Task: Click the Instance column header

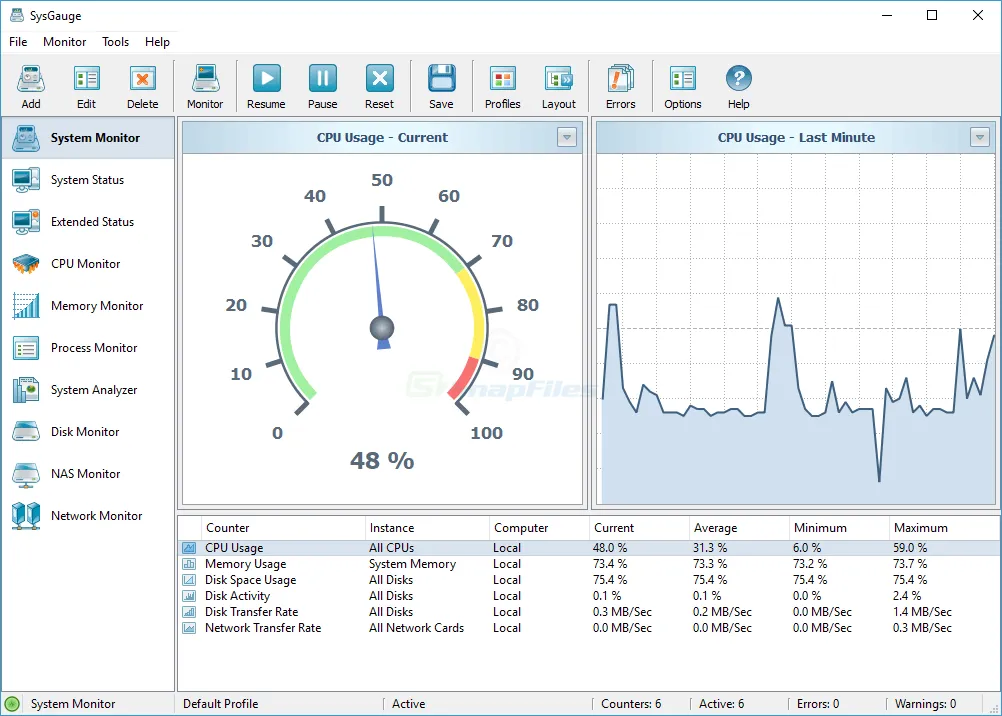Action: [427, 528]
